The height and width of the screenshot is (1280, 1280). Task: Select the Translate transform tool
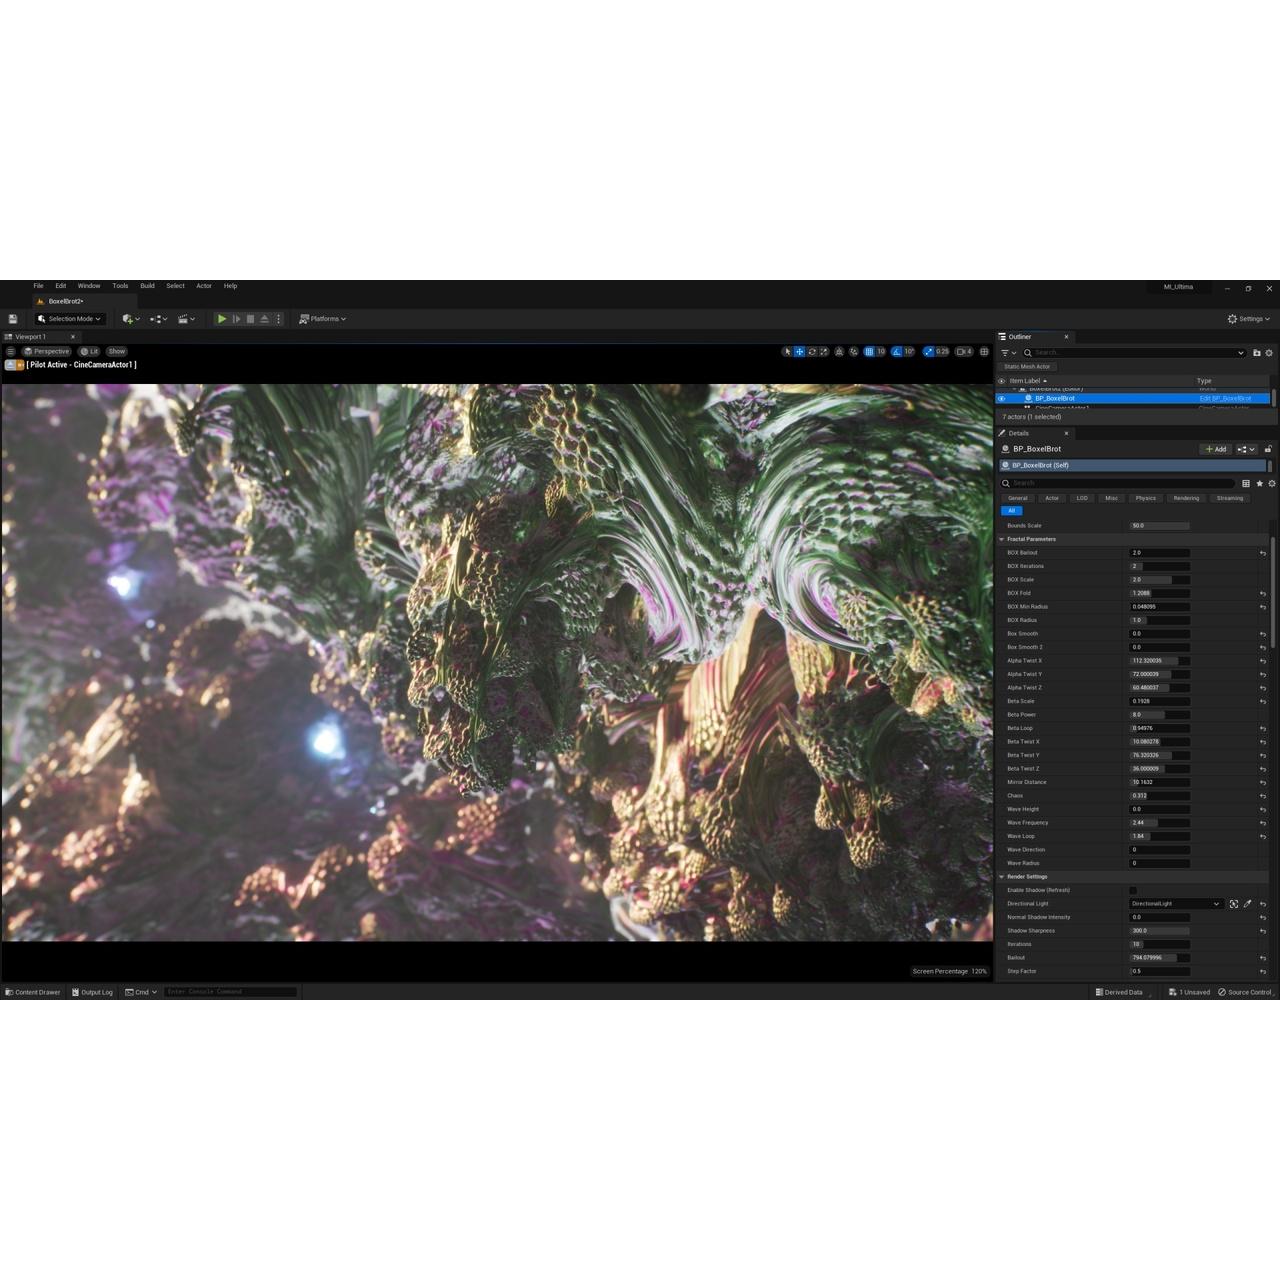coord(799,352)
